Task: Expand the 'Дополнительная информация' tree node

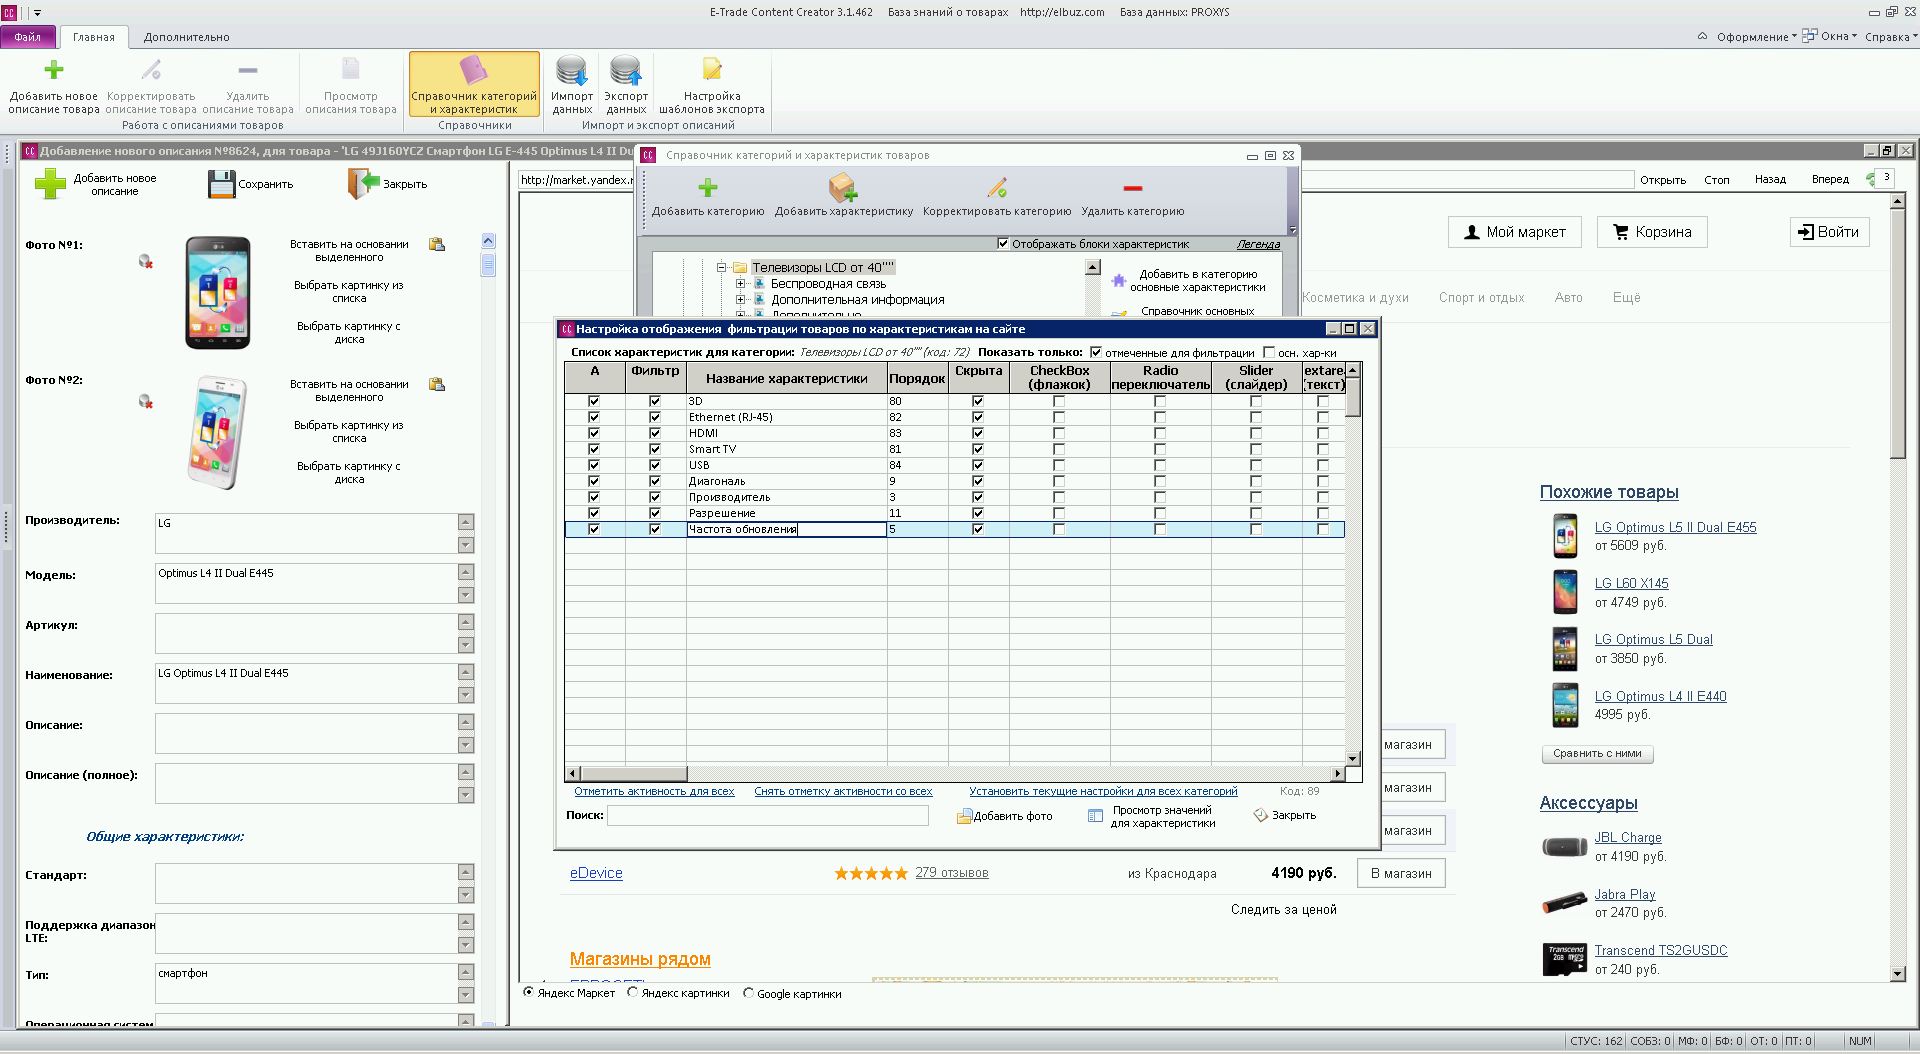Action: 740,299
